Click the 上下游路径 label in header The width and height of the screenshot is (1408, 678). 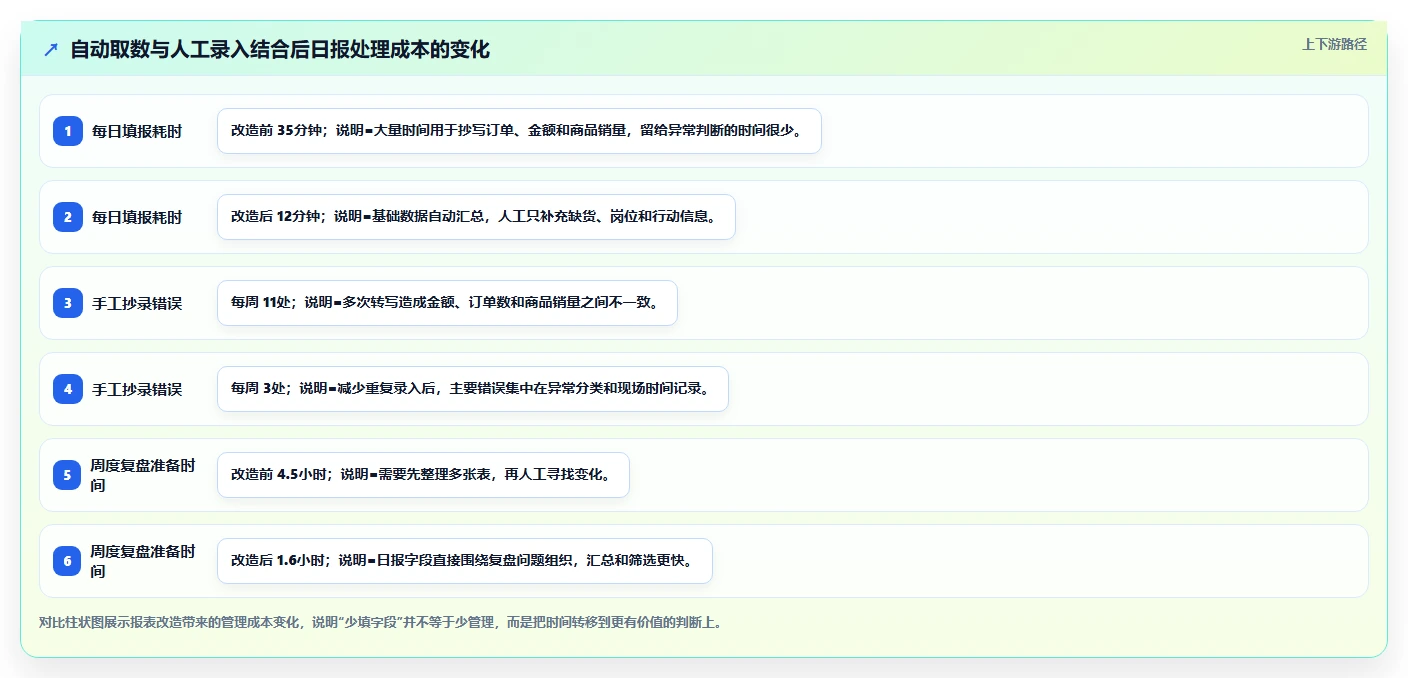pos(1334,44)
